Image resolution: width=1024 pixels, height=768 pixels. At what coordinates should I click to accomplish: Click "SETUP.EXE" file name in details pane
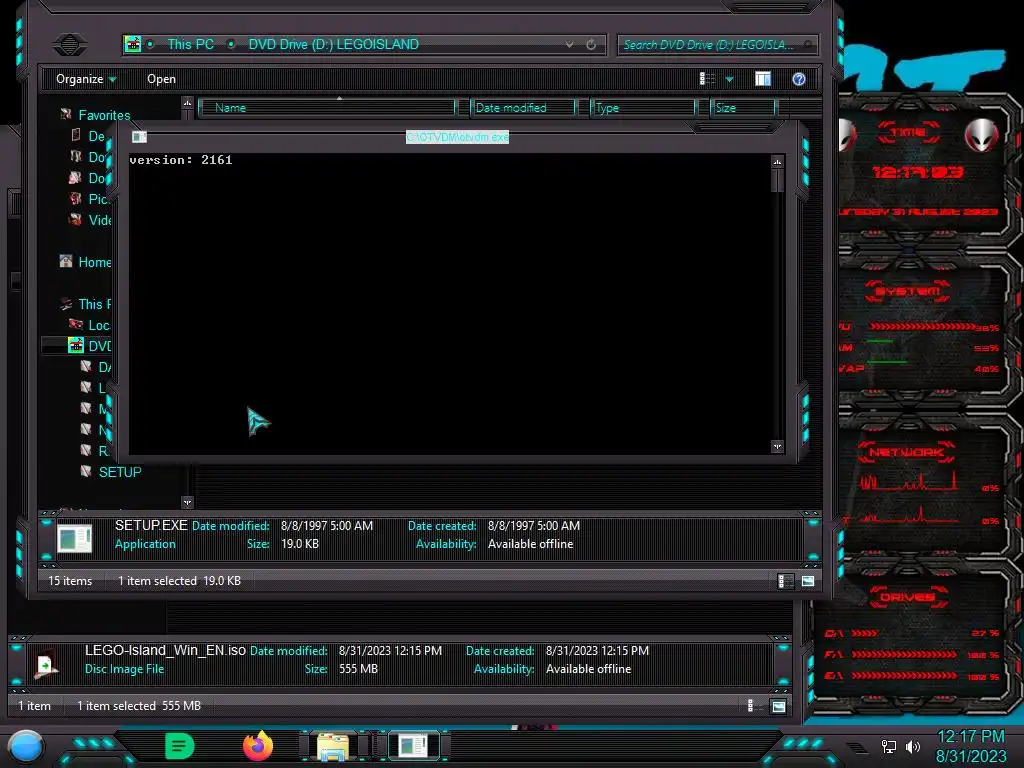pyautogui.click(x=151, y=525)
